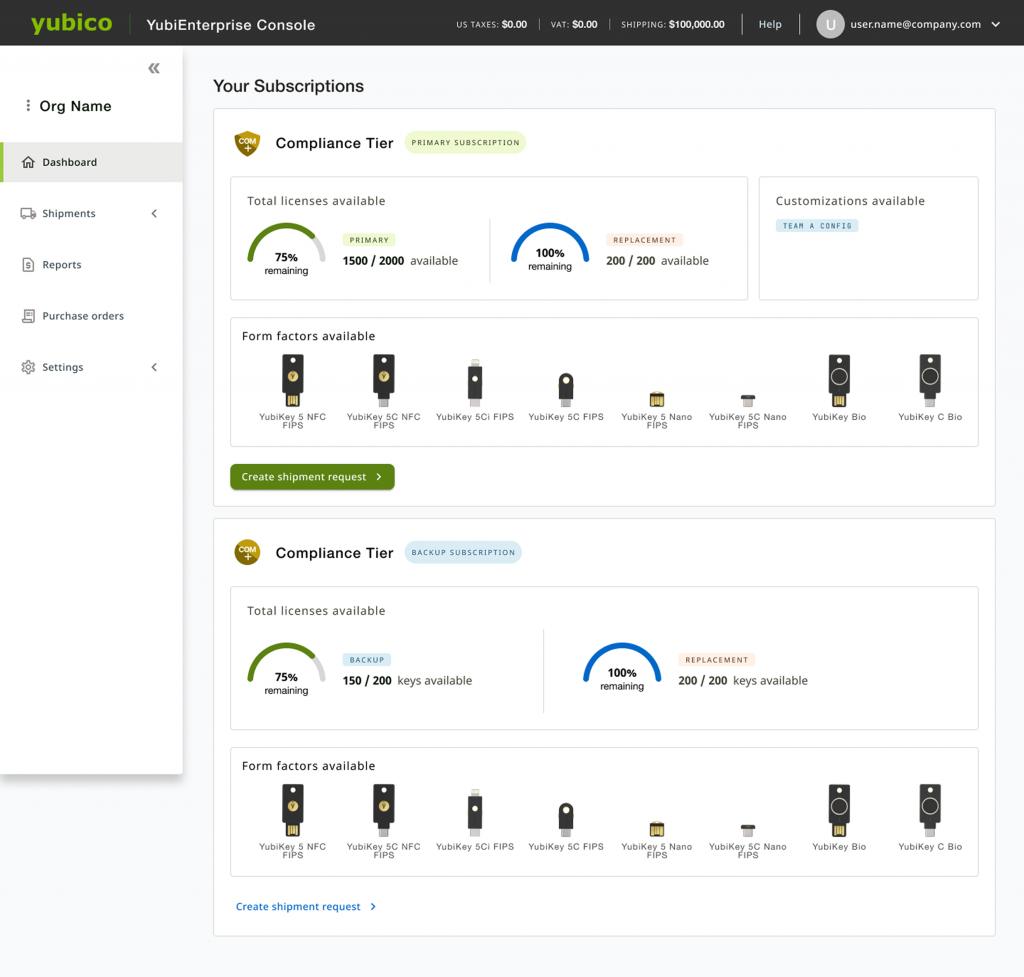1024x977 pixels.
Task: Open the user account dropdown arrow
Action: click(x=995, y=25)
